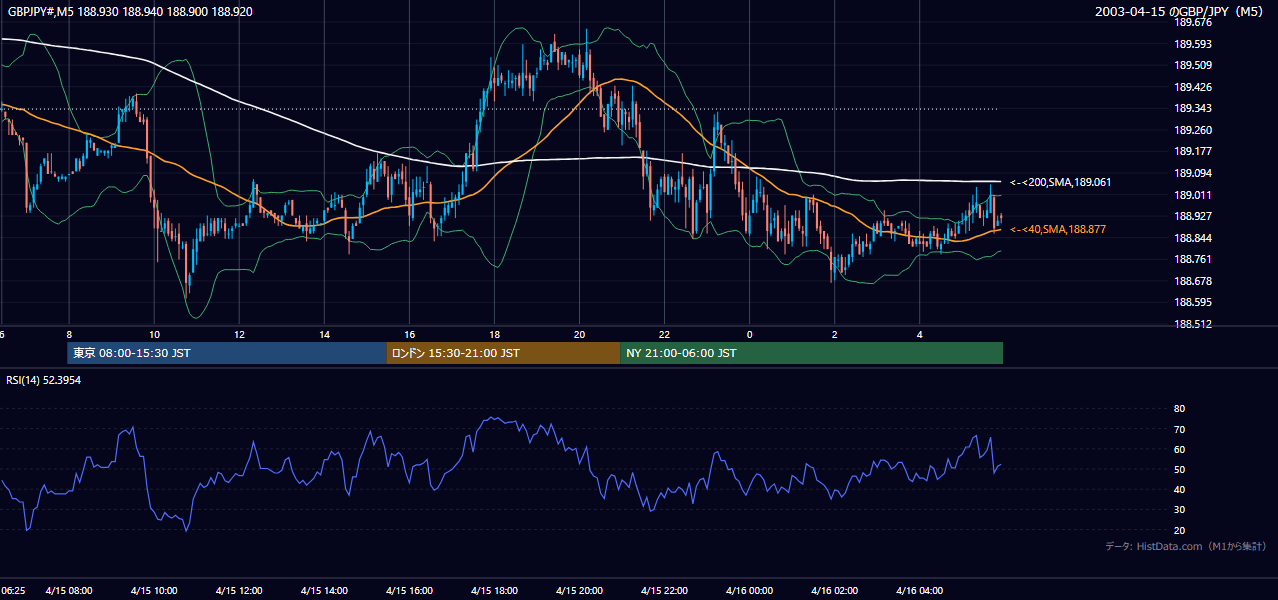This screenshot has height=600, width=1278.
Task: Click the 4/15 14:00 date label
Action: point(323,591)
